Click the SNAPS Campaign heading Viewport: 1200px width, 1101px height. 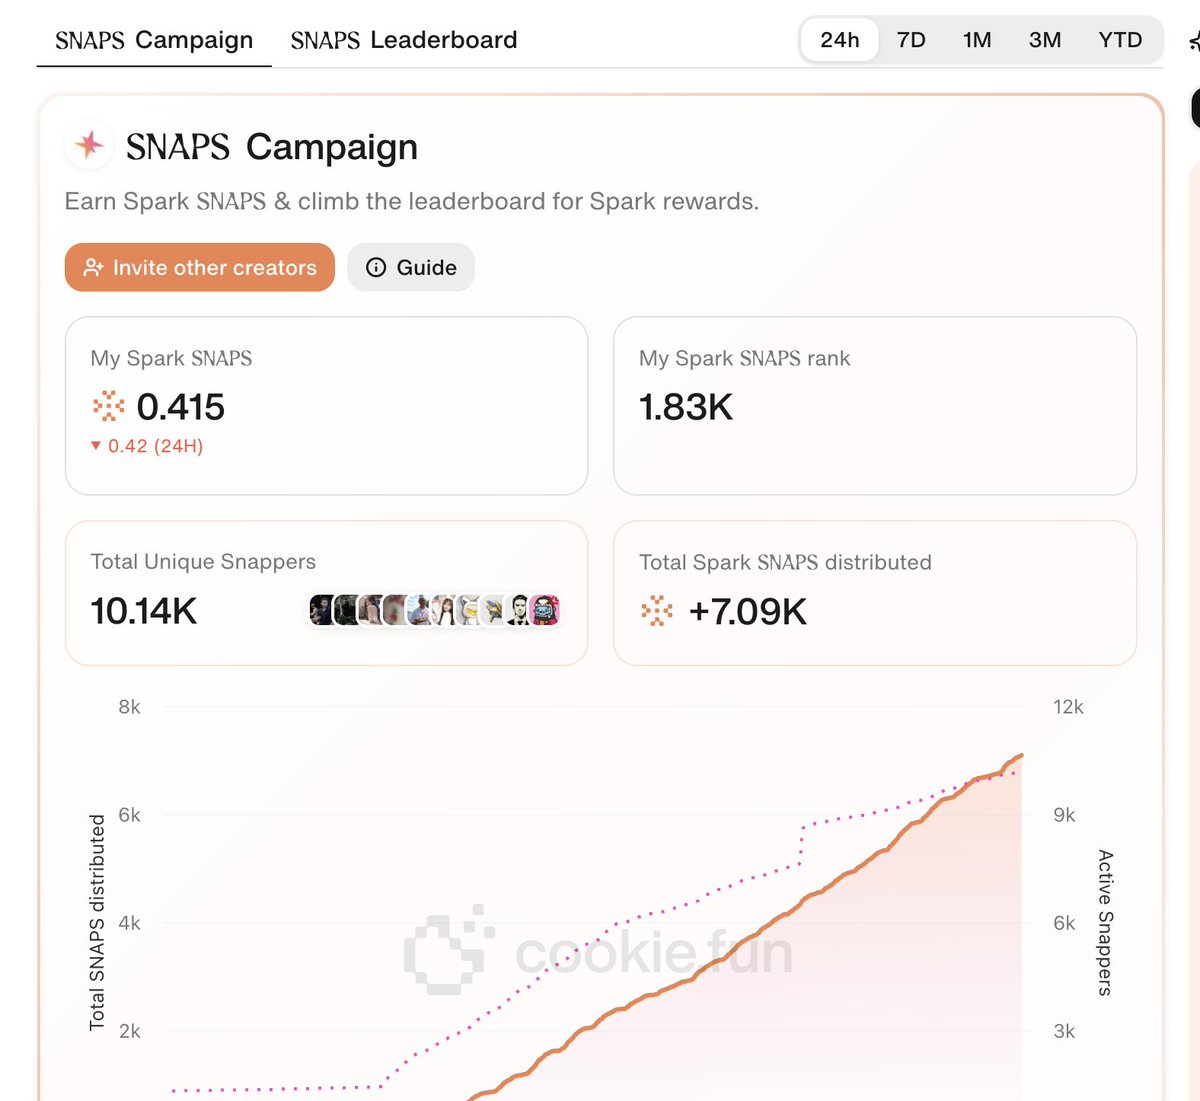271,147
